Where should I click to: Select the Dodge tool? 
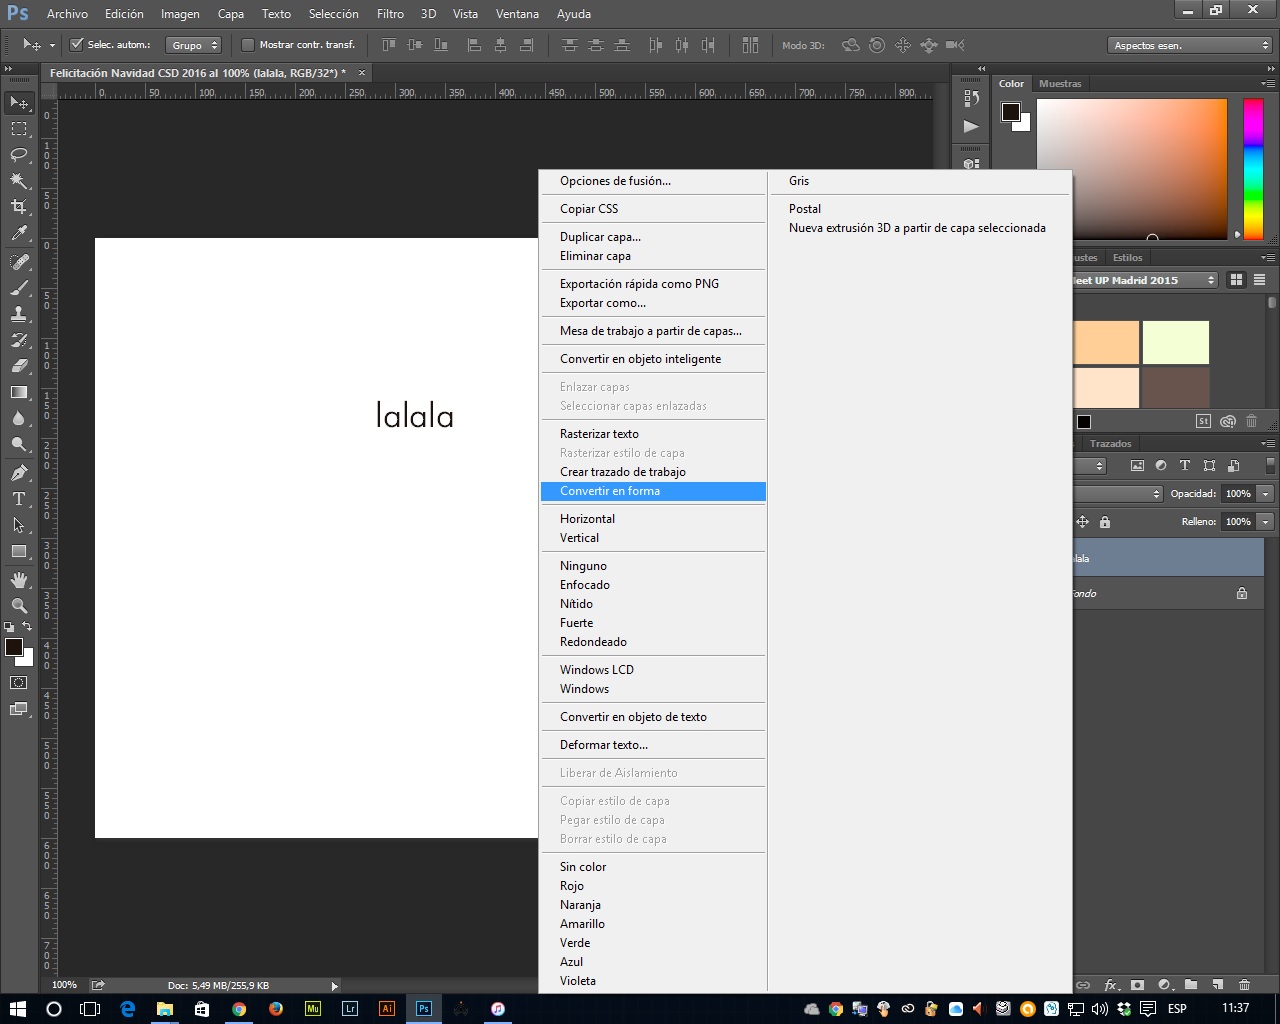[x=19, y=444]
